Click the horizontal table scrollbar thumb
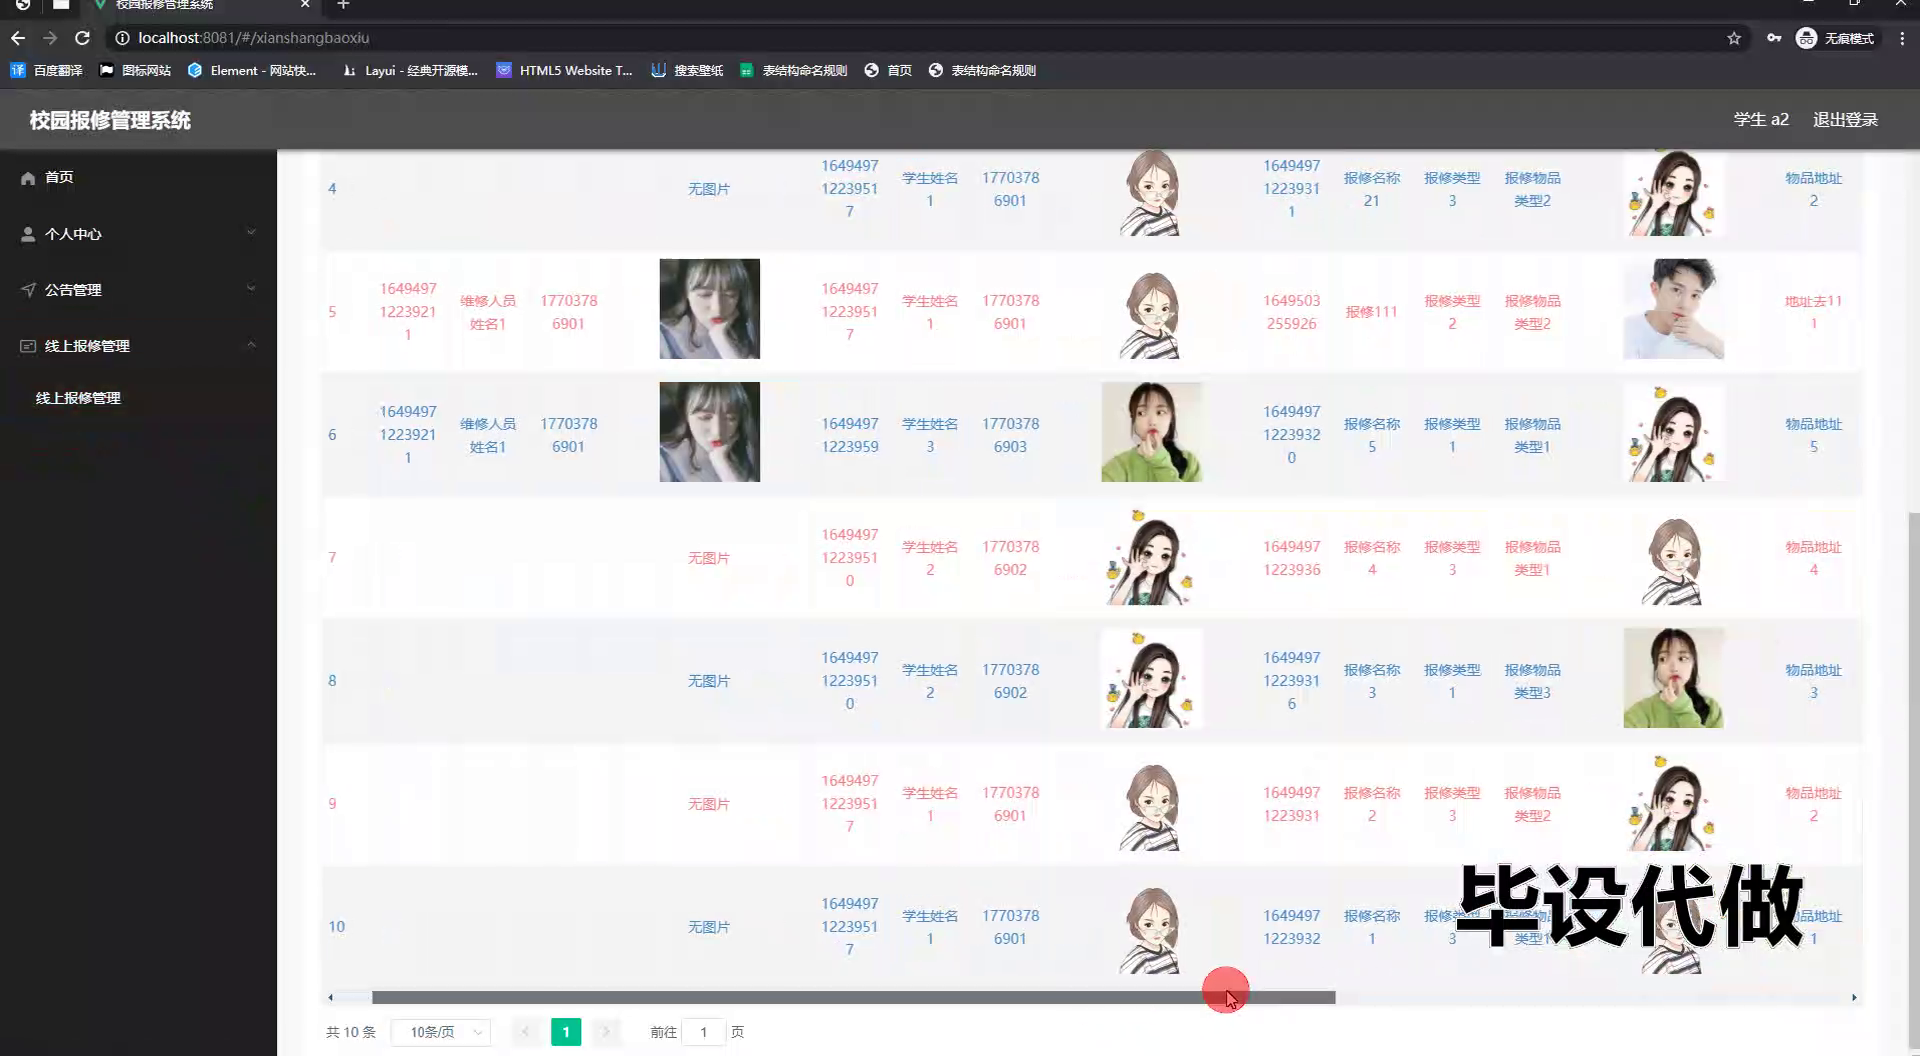The image size is (1920, 1056). tap(853, 997)
